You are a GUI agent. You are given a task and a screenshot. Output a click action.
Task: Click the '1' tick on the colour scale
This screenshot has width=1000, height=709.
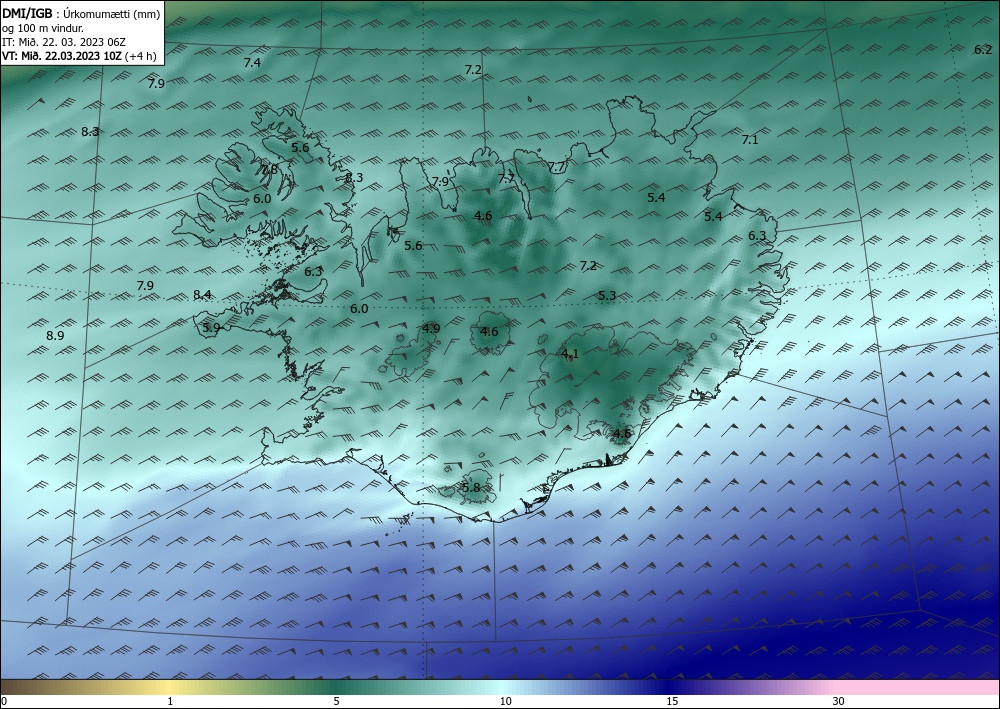pos(170,701)
